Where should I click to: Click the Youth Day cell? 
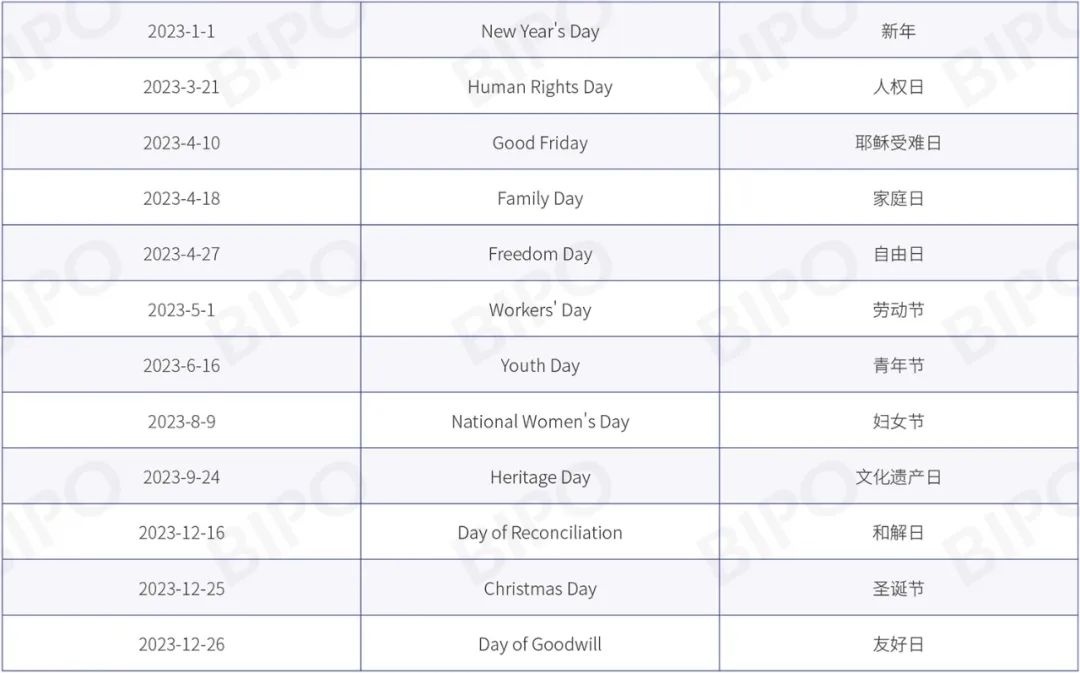(540, 366)
